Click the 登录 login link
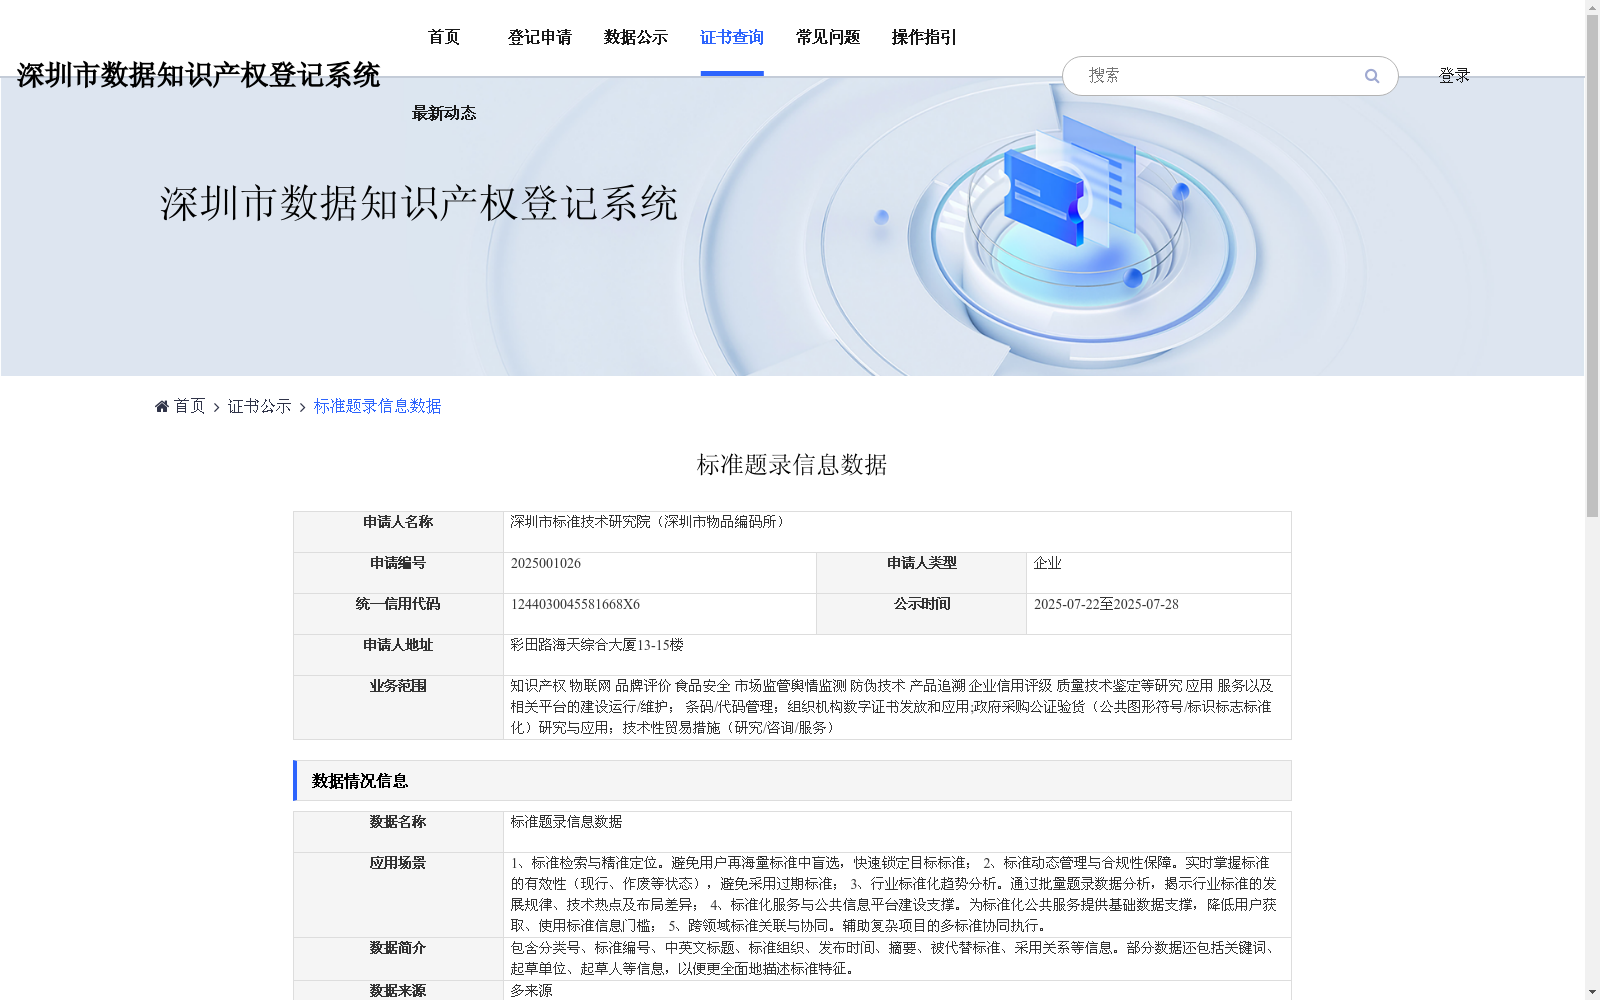1600x1000 pixels. pyautogui.click(x=1454, y=76)
